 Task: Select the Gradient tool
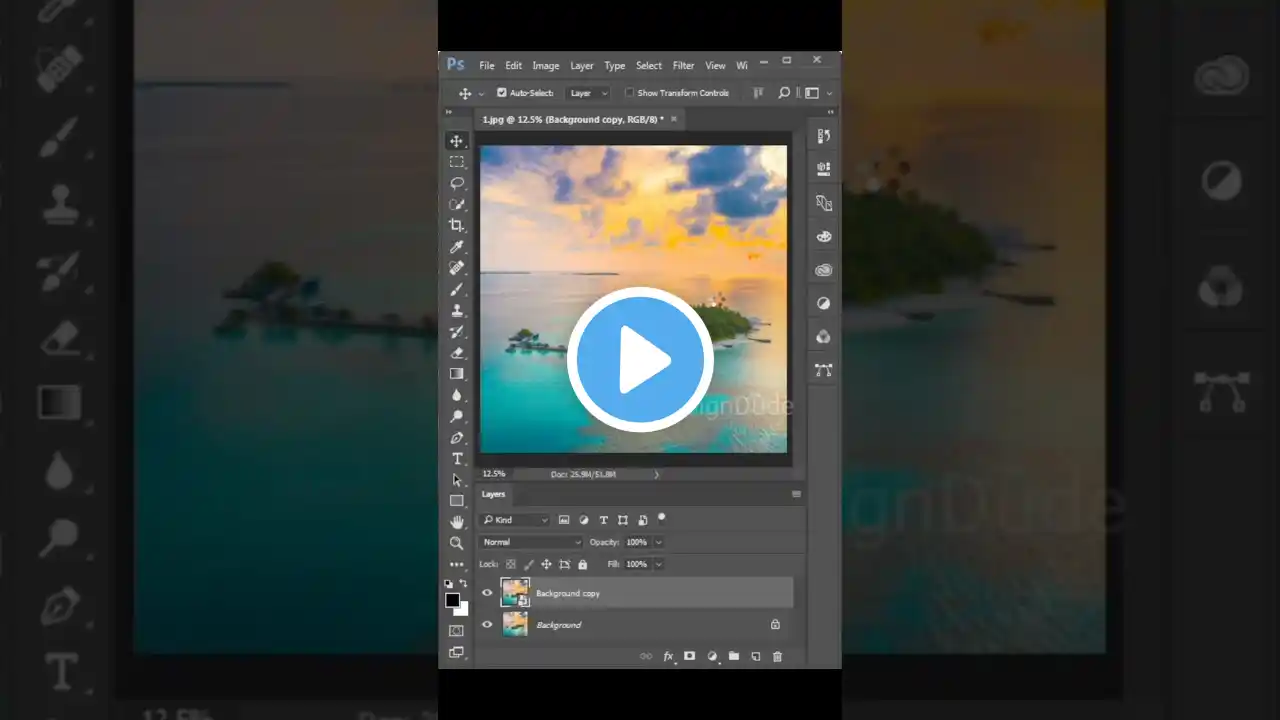point(457,374)
